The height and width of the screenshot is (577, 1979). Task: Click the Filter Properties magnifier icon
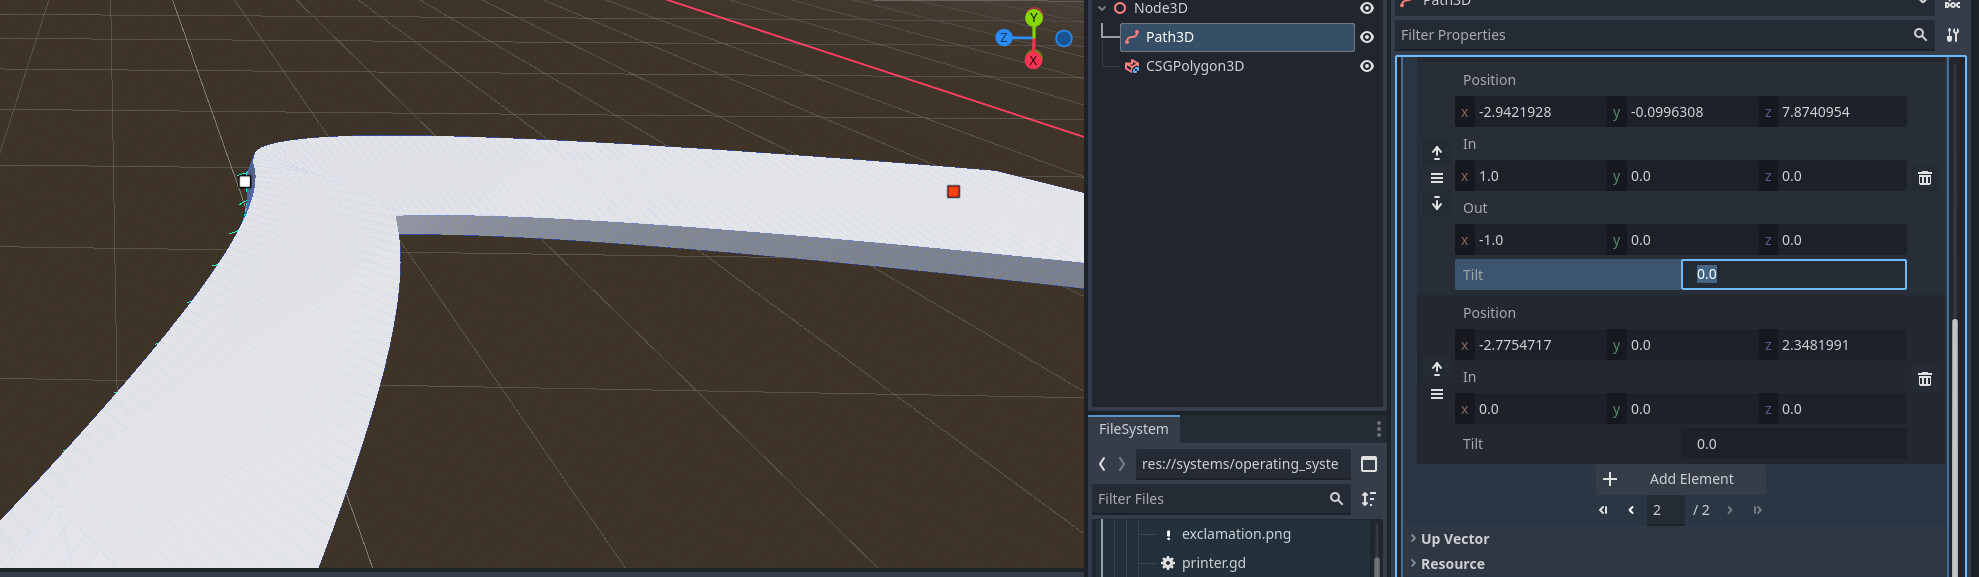1920,35
